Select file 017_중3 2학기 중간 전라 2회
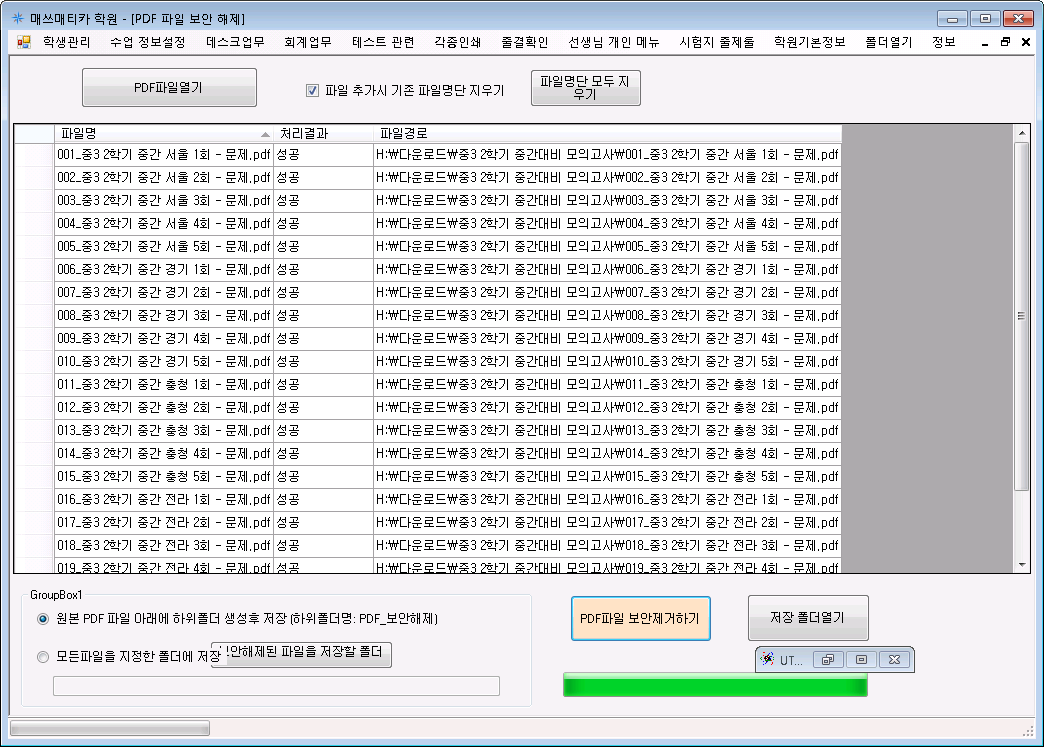1044x747 pixels. [163, 522]
